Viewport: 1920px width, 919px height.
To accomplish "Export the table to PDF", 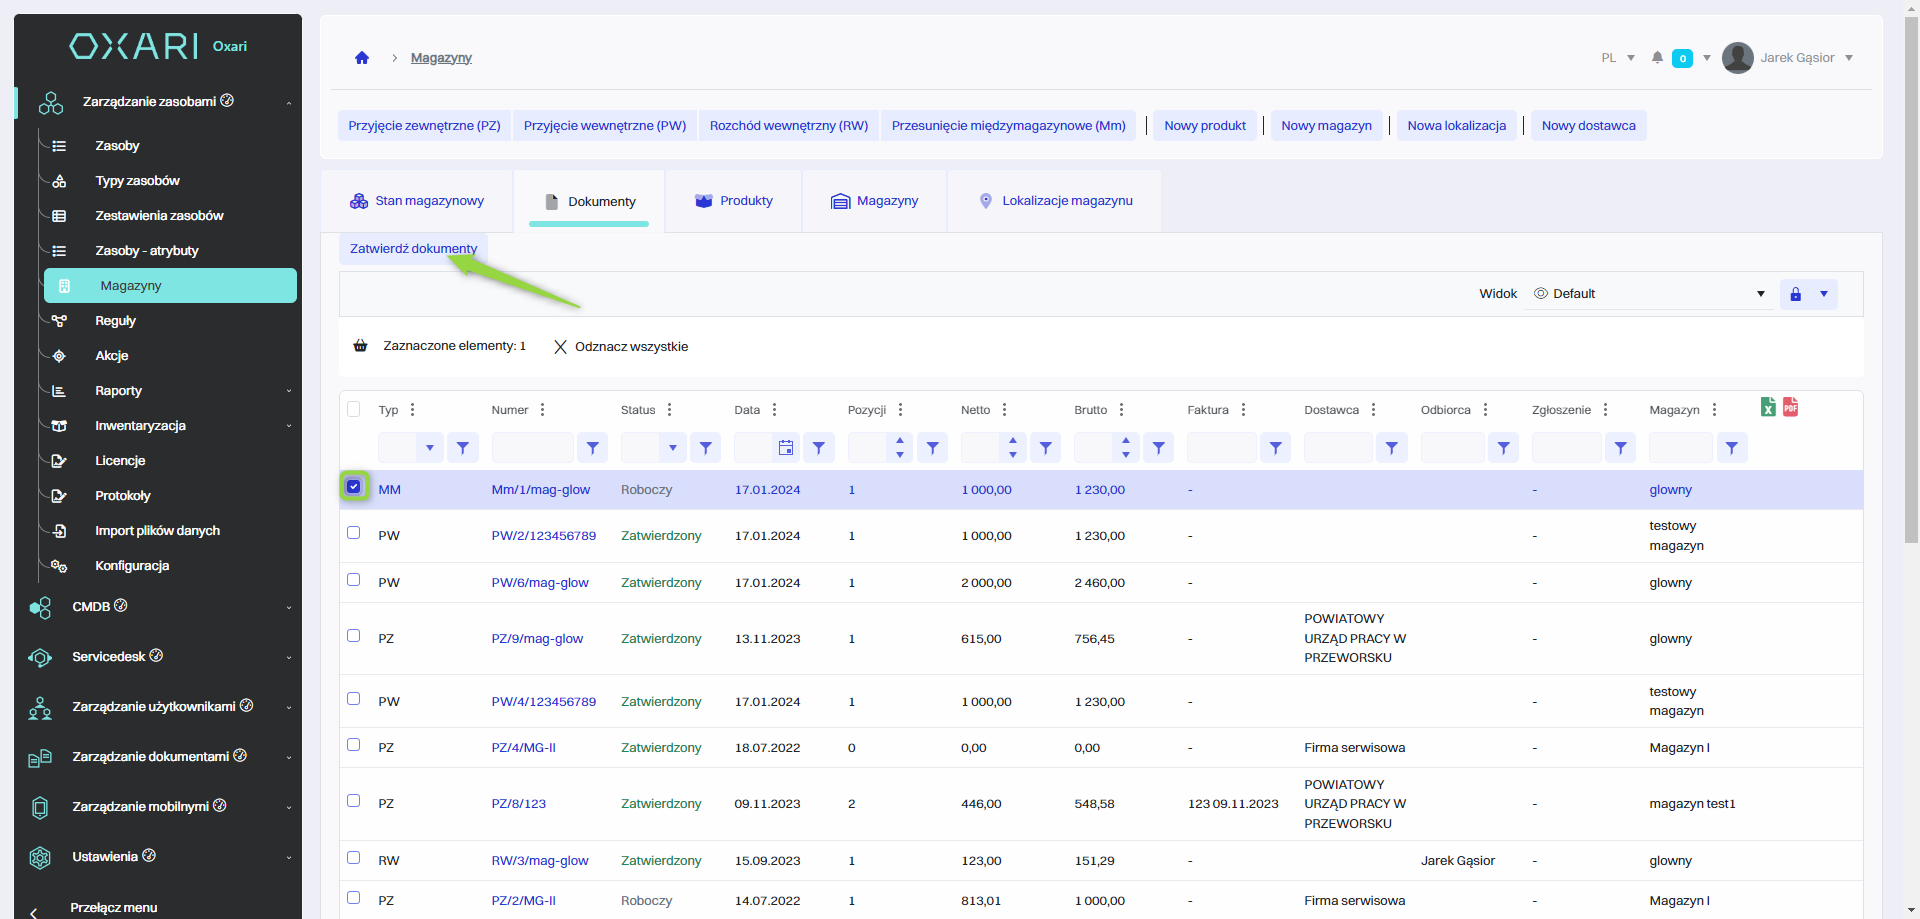I will click(x=1790, y=407).
